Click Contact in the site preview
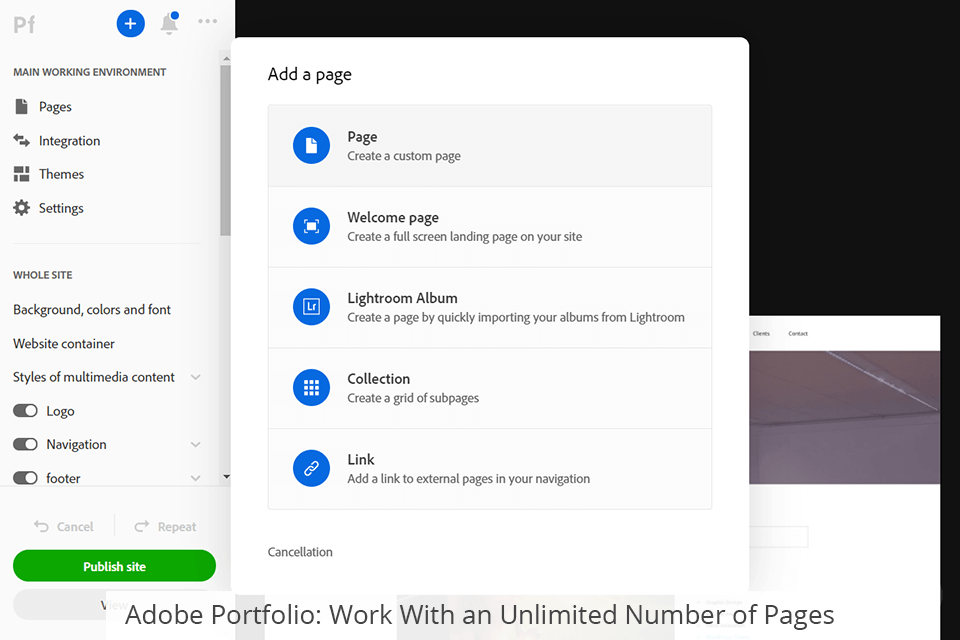The width and height of the screenshot is (960, 640). click(798, 333)
